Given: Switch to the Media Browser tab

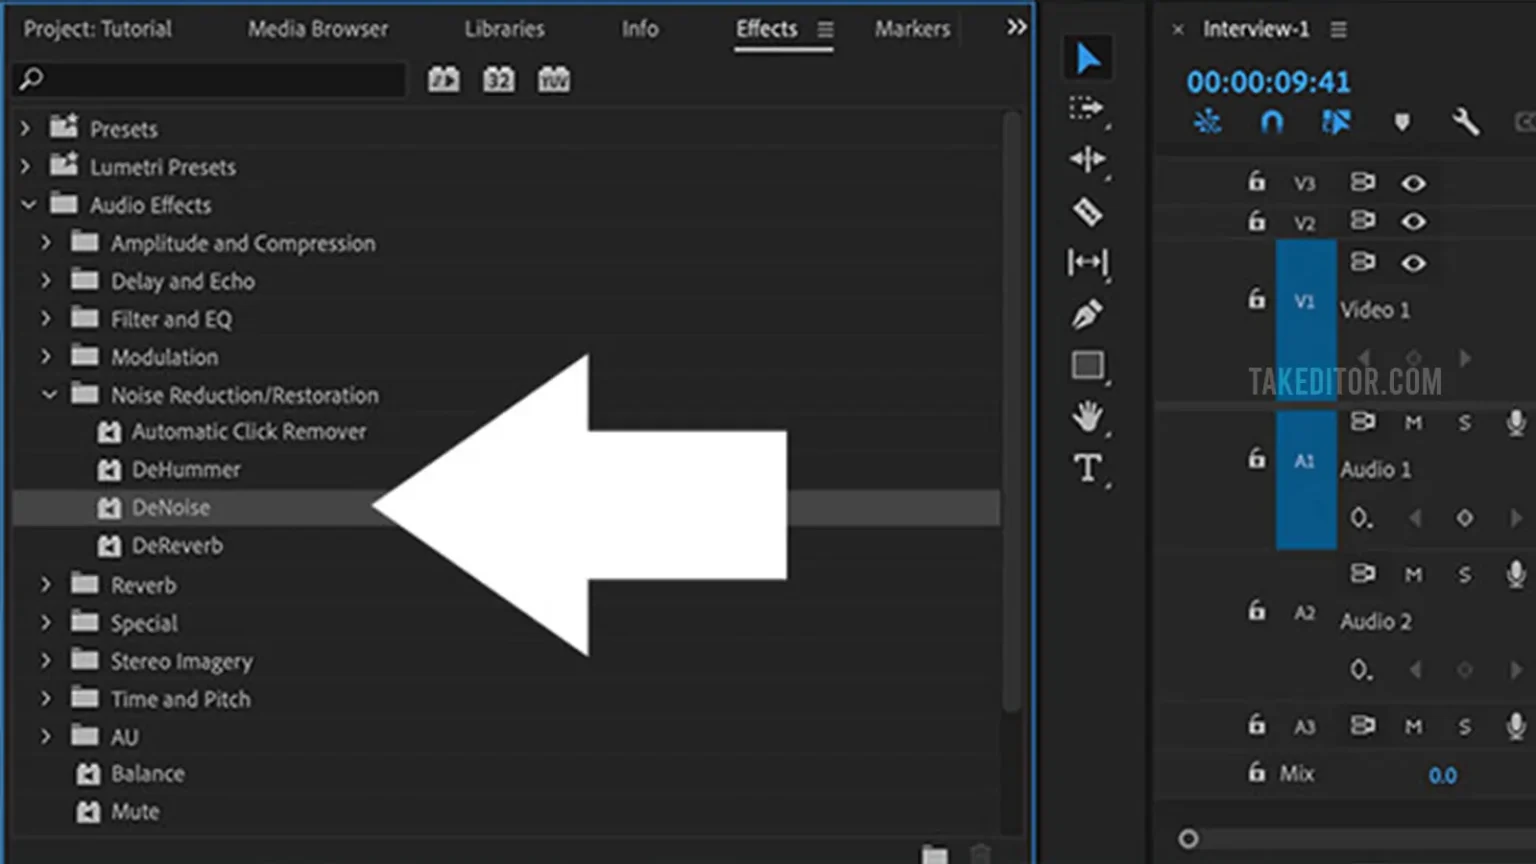Looking at the screenshot, I should (317, 29).
